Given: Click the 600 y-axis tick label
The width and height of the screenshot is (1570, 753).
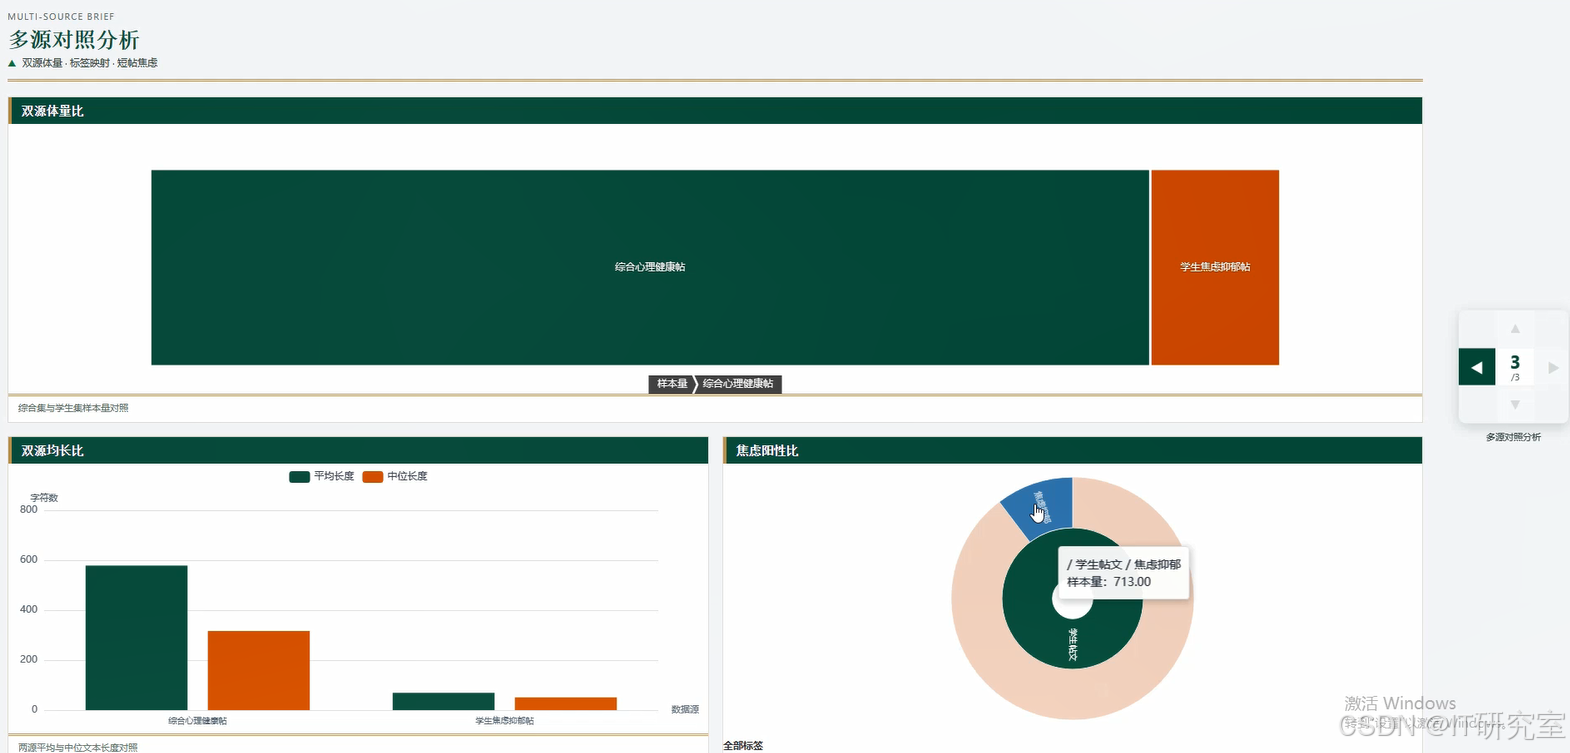Looking at the screenshot, I should tap(29, 560).
